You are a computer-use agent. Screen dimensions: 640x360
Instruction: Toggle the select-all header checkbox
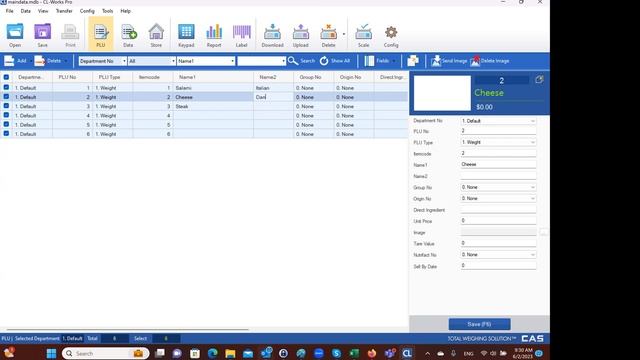[x=6, y=77]
